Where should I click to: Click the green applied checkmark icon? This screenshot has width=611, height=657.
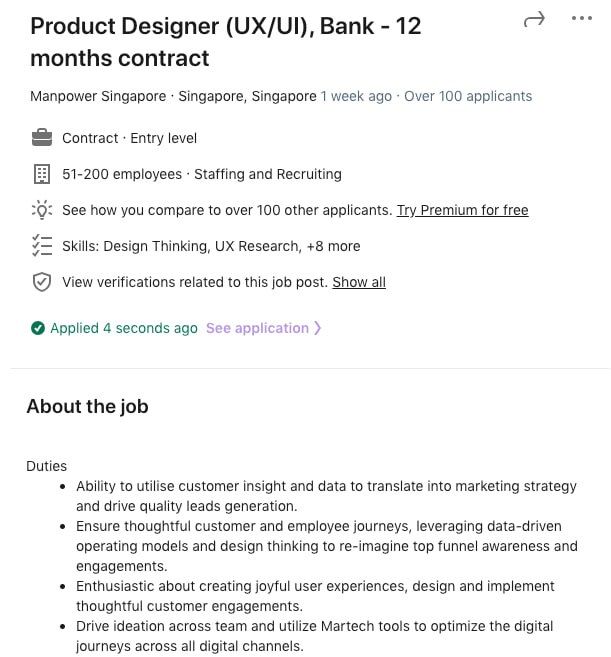pos(38,328)
